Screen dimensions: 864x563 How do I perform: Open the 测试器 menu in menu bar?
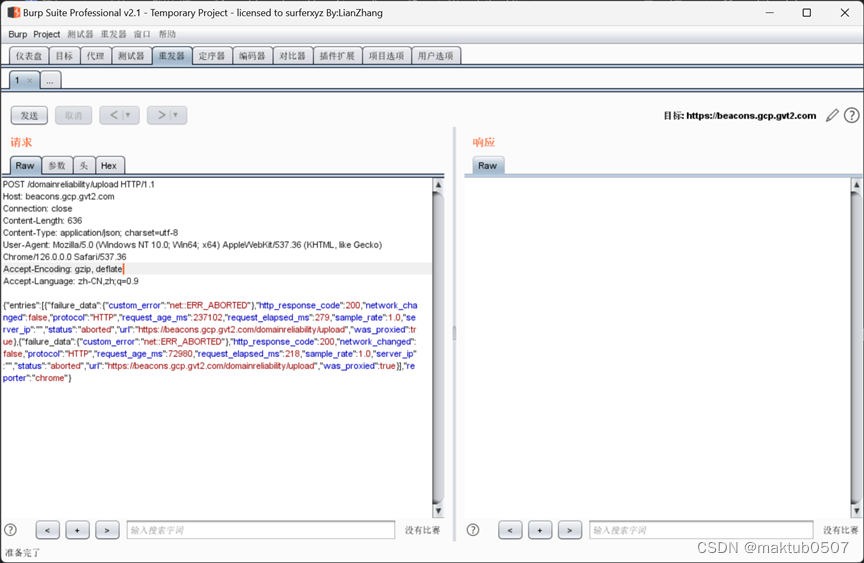(x=80, y=34)
